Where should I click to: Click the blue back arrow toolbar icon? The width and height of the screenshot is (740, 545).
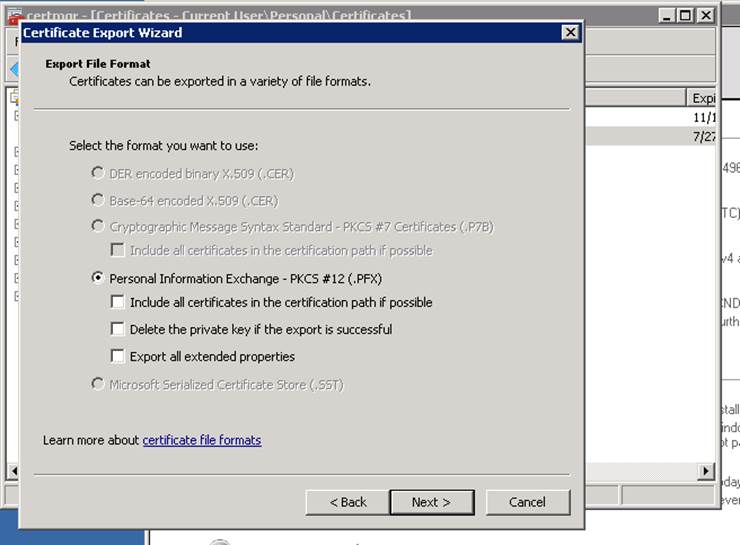click(13, 69)
